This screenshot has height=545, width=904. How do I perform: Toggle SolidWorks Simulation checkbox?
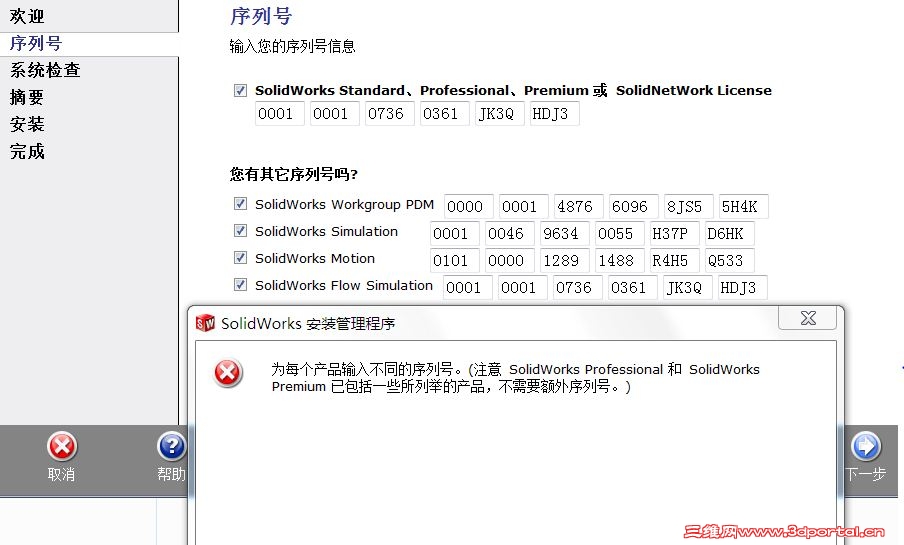pyautogui.click(x=240, y=231)
